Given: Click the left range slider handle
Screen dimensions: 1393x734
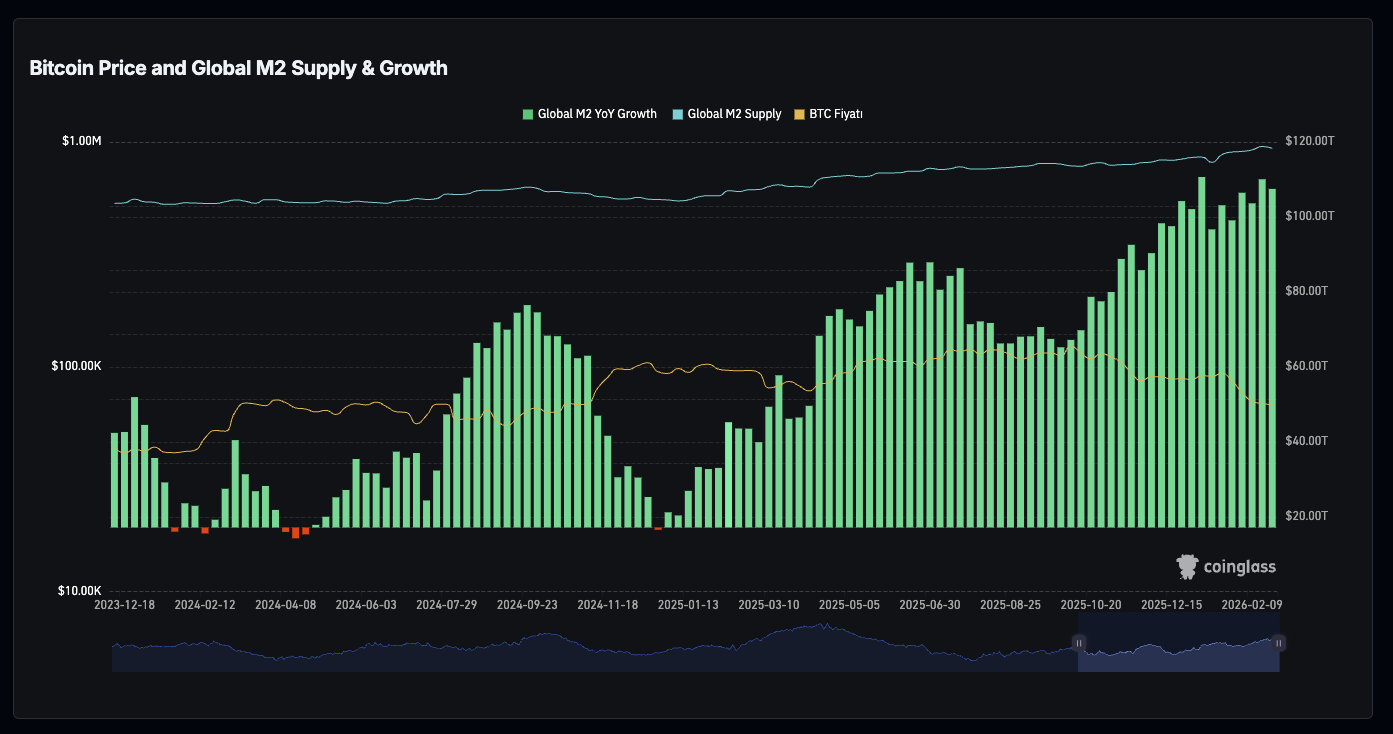Looking at the screenshot, I should click(1078, 643).
